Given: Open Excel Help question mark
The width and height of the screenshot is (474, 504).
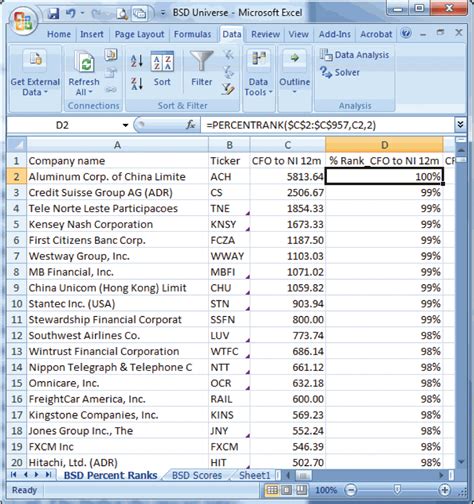Looking at the screenshot, I should pyautogui.click(x=406, y=33).
